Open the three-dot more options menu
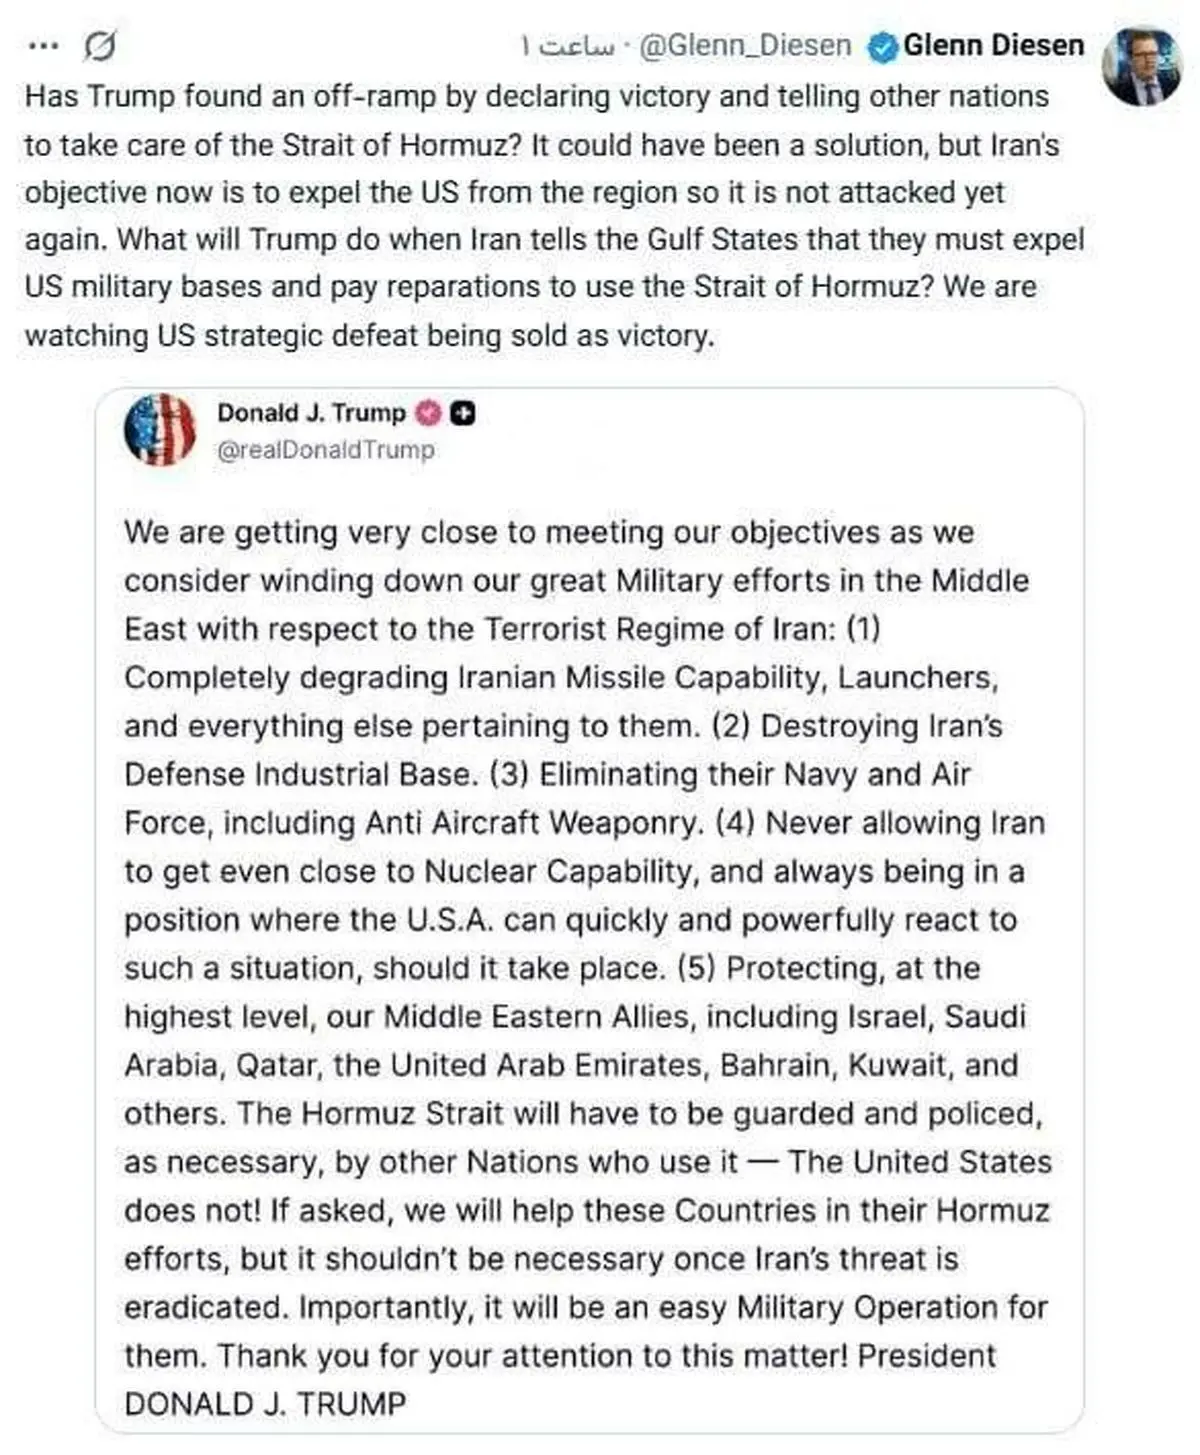Image resolution: width=1200 pixels, height=1455 pixels. coord(44,46)
